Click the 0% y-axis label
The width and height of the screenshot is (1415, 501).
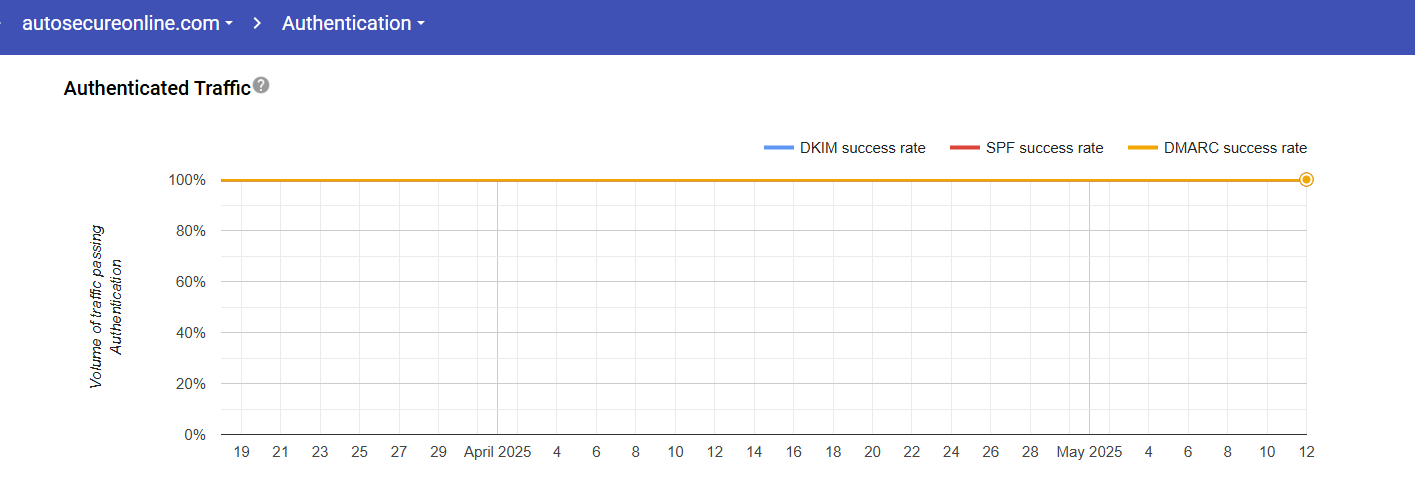tap(193, 435)
